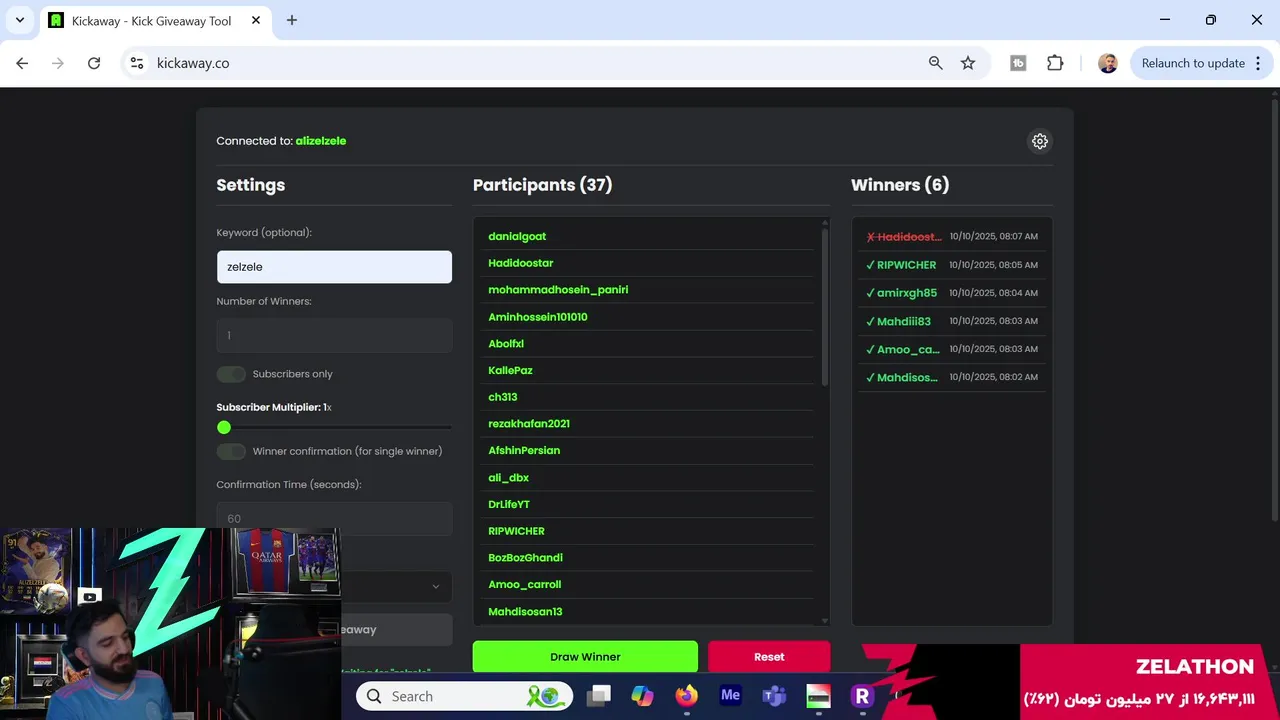Select participant BozBozGhandi
This screenshot has width=1280, height=720.
click(x=525, y=558)
